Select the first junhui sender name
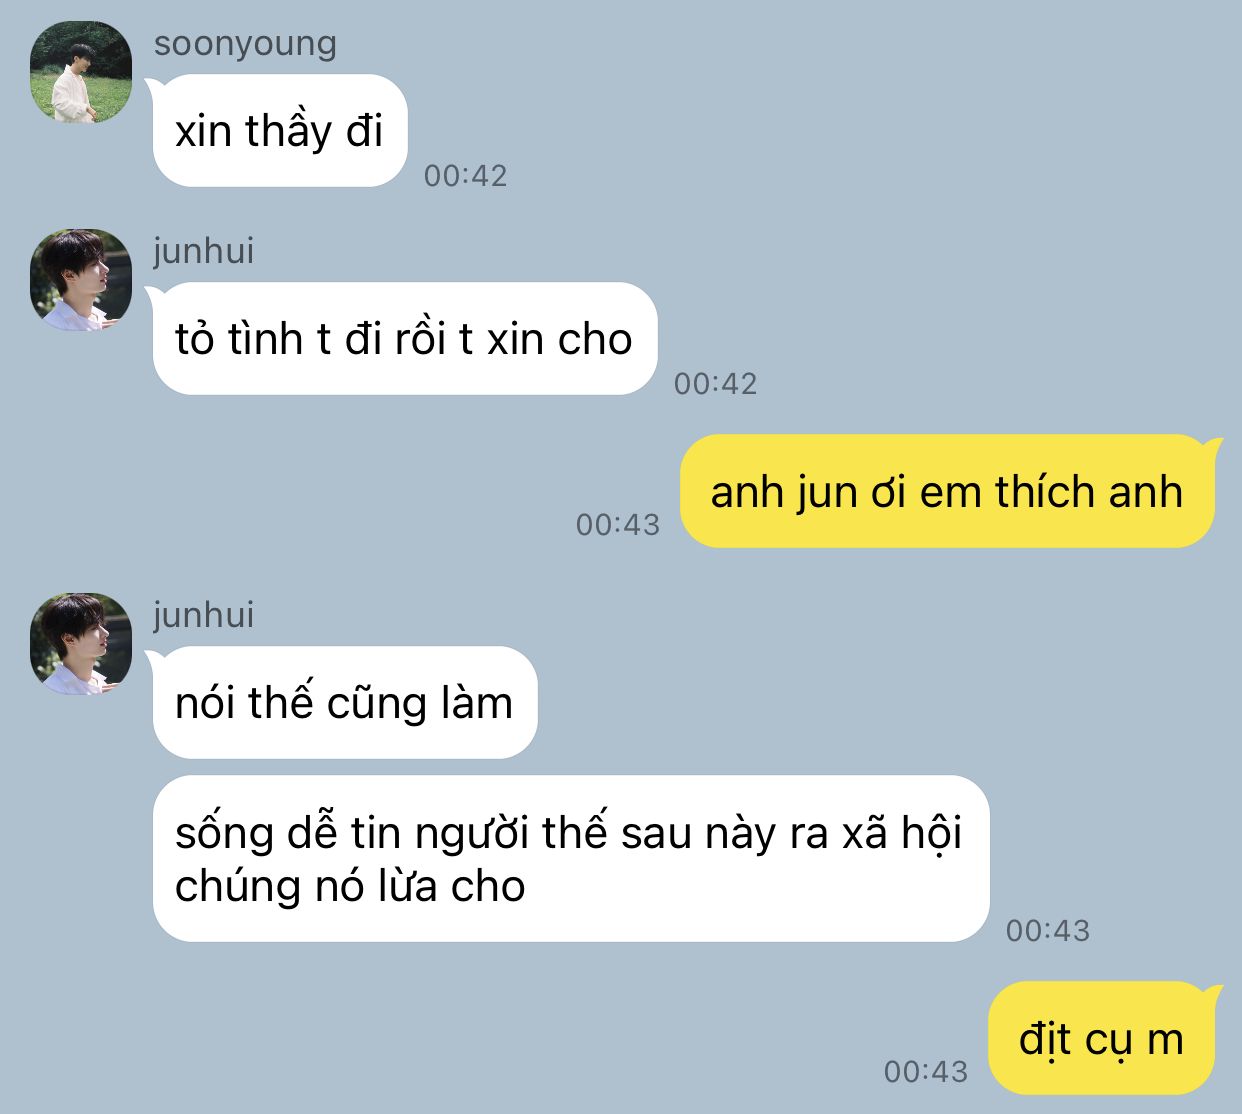 [204, 251]
